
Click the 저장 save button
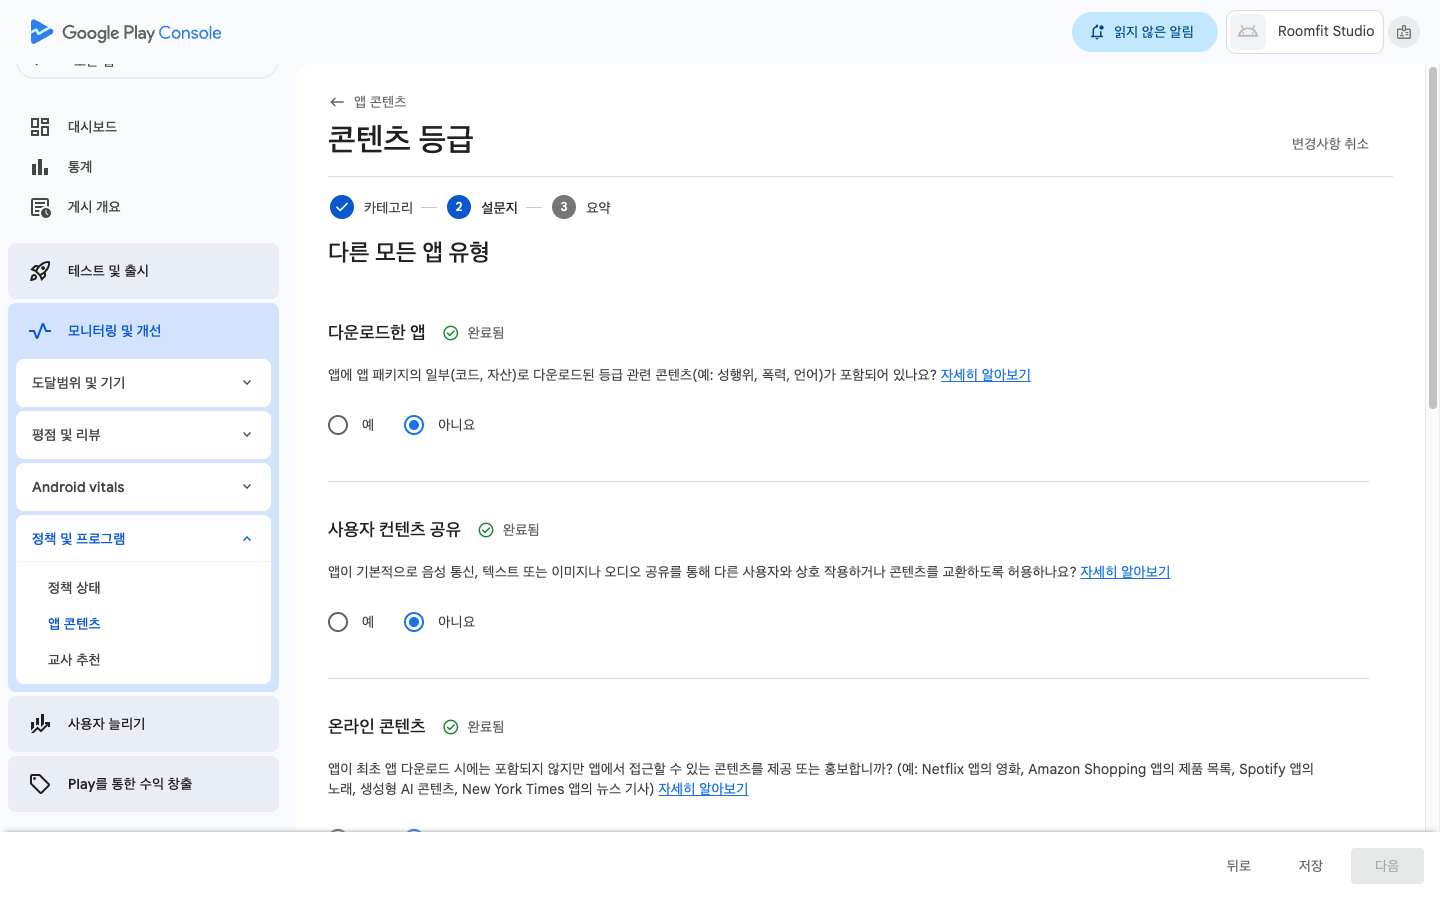point(1310,866)
